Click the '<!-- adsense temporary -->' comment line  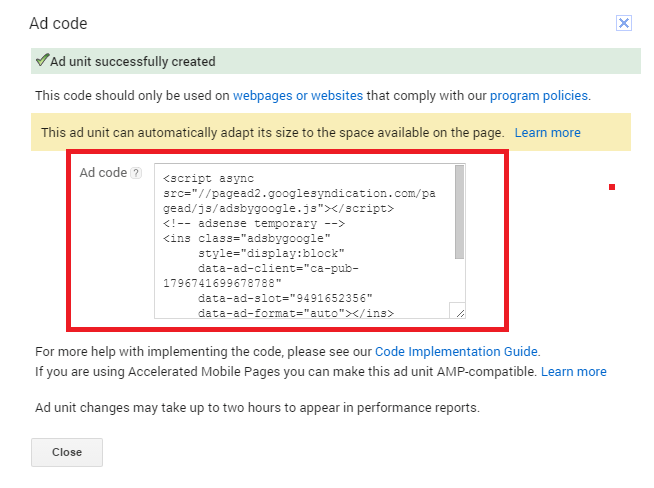pyautogui.click(x=254, y=223)
